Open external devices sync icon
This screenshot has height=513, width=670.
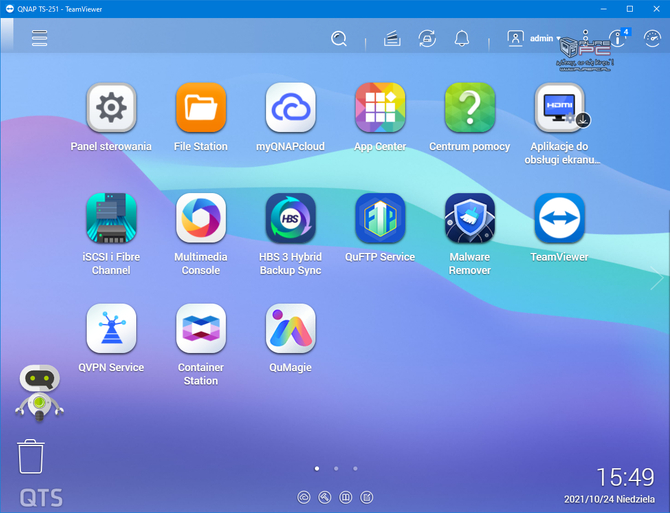coord(427,38)
